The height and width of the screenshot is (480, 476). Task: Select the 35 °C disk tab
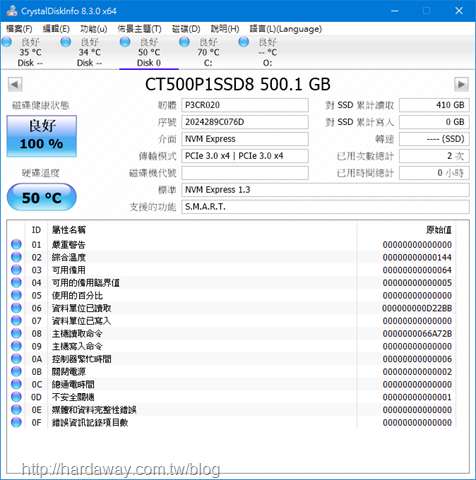tap(30, 52)
